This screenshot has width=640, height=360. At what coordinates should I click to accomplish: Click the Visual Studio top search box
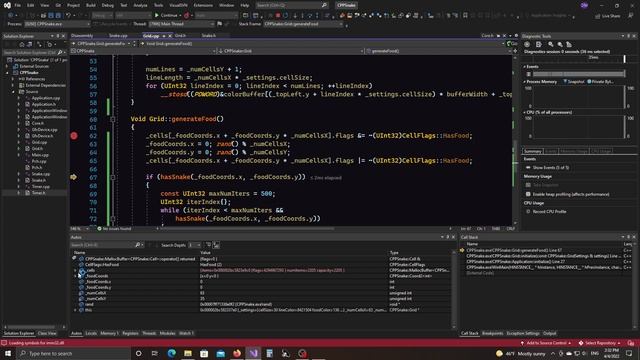click(x=292, y=5)
